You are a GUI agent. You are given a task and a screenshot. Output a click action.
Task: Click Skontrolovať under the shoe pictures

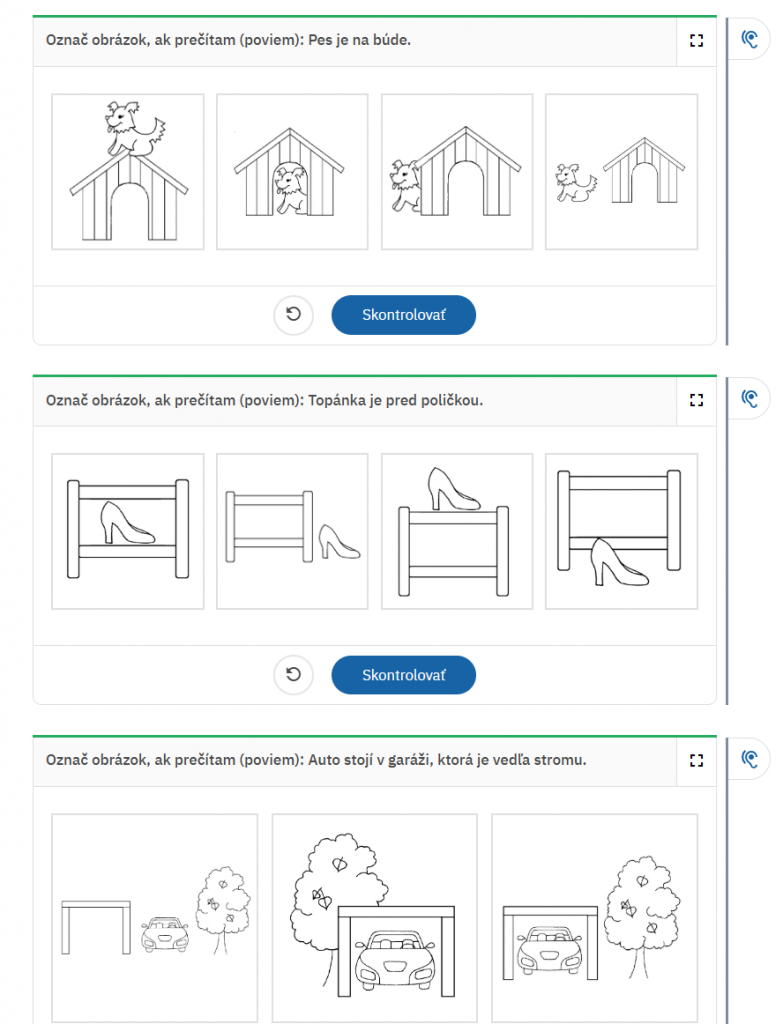[404, 675]
